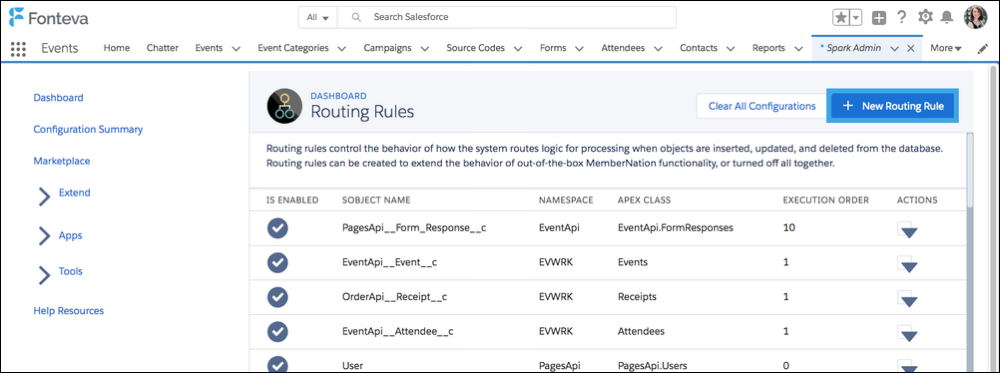Open the Source Codes tab chevron

518,48
